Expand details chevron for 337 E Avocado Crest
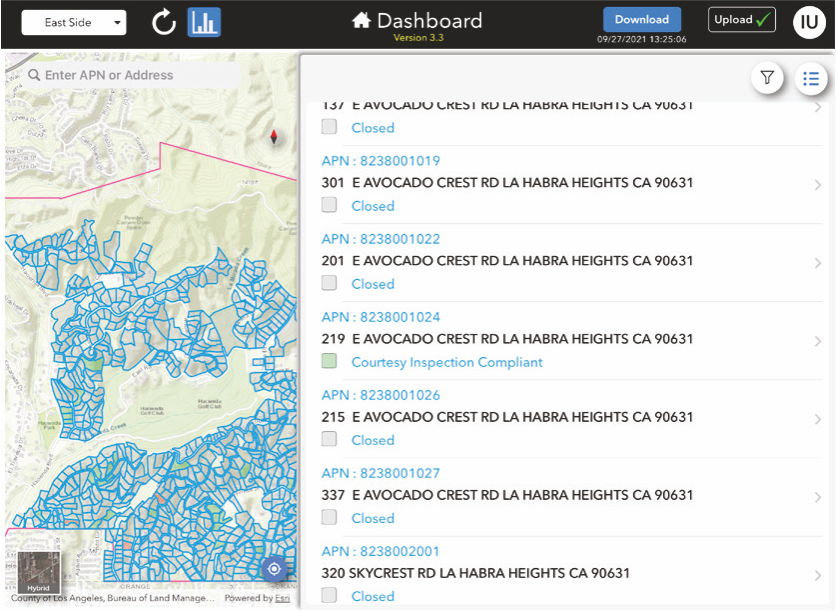836x611 pixels. 817,497
